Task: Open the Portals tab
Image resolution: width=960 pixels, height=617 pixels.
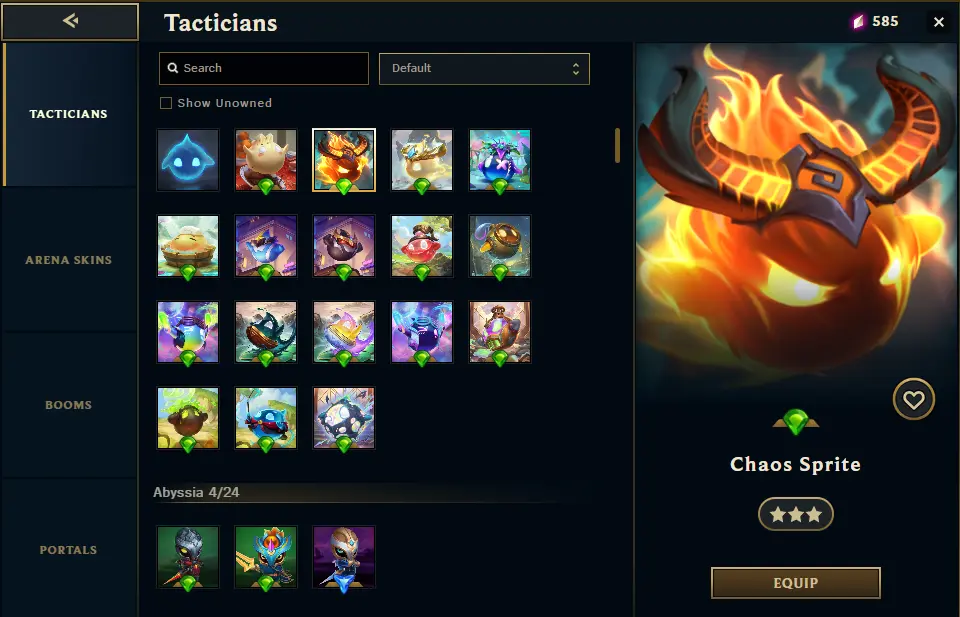Action: 69,550
